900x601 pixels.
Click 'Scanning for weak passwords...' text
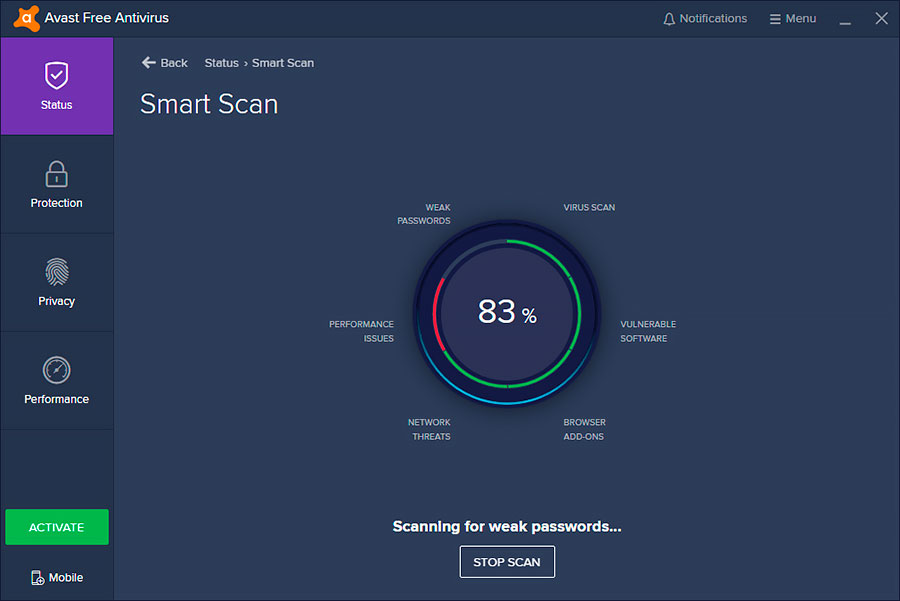tap(507, 526)
